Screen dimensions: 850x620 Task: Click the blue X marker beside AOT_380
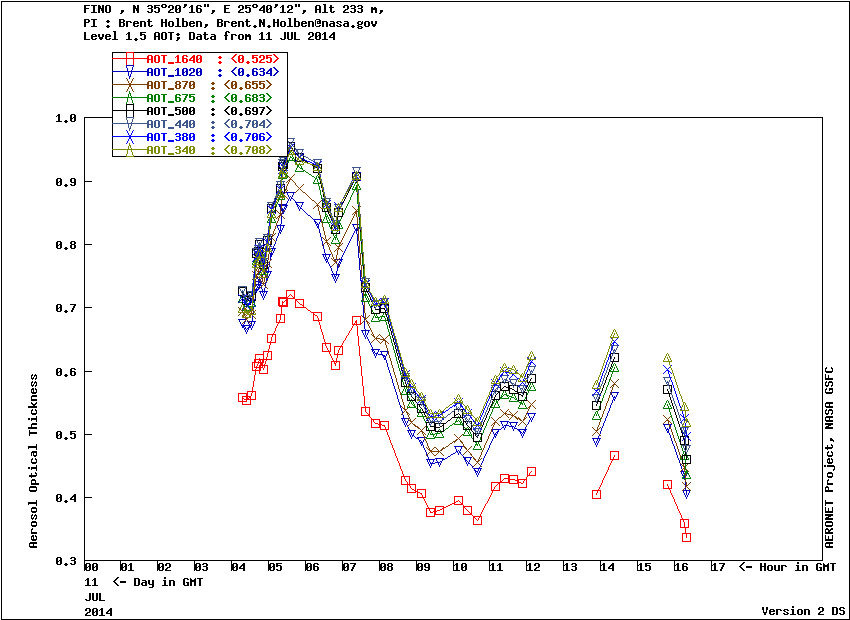128,137
